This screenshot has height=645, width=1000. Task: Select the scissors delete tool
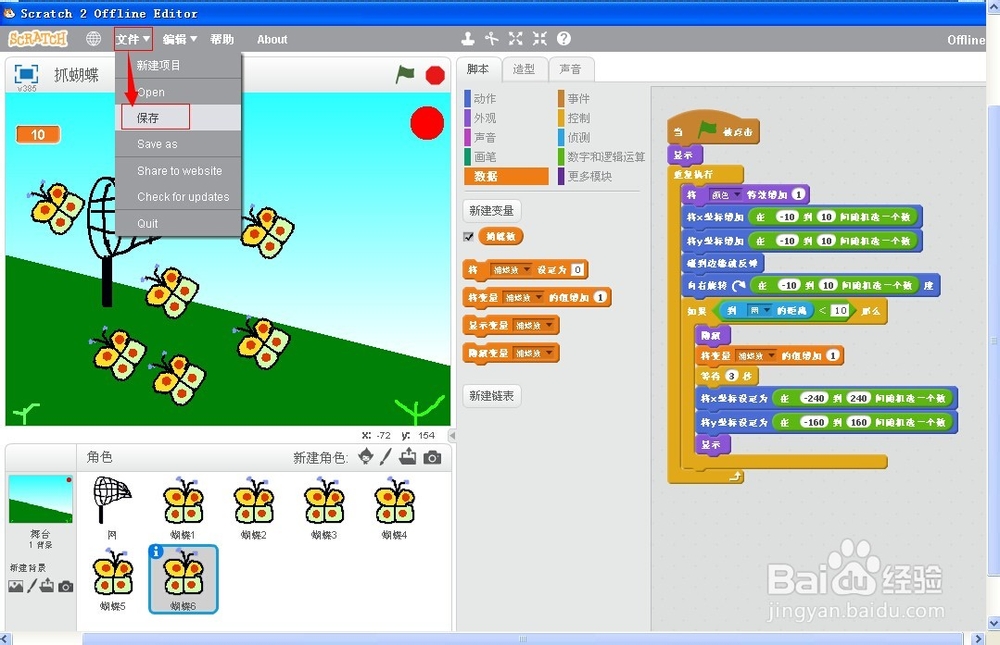[491, 38]
